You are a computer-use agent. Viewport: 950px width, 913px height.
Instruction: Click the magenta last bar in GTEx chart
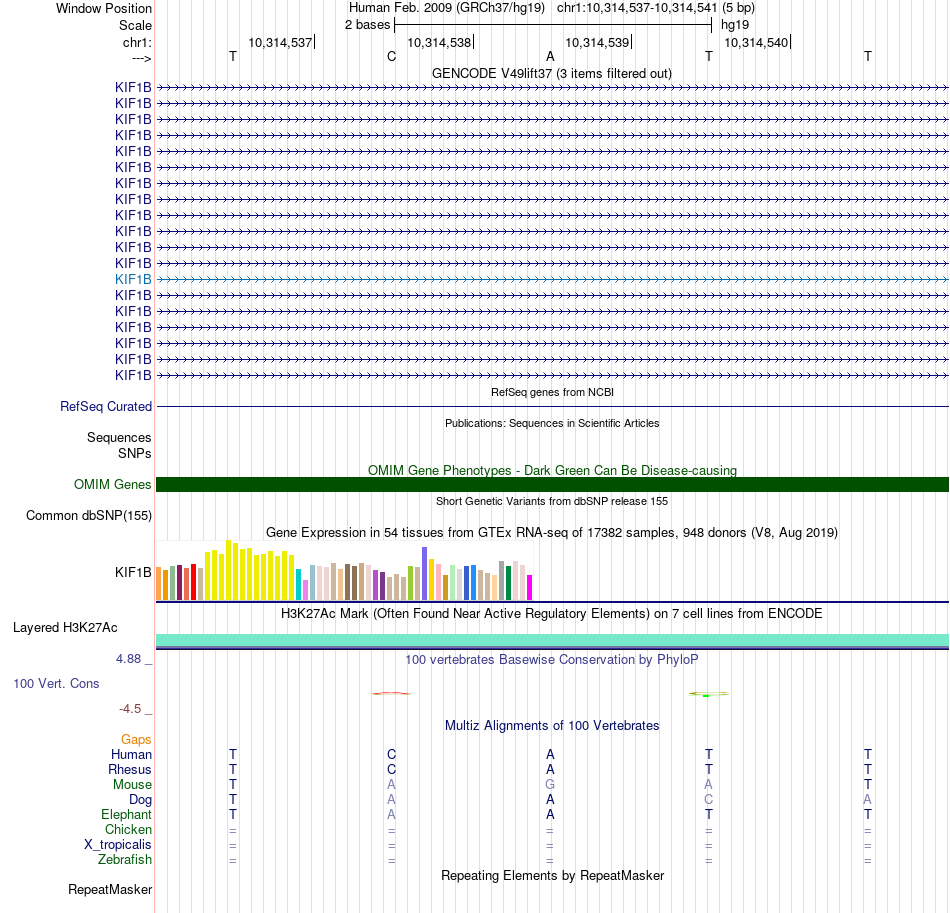530,588
